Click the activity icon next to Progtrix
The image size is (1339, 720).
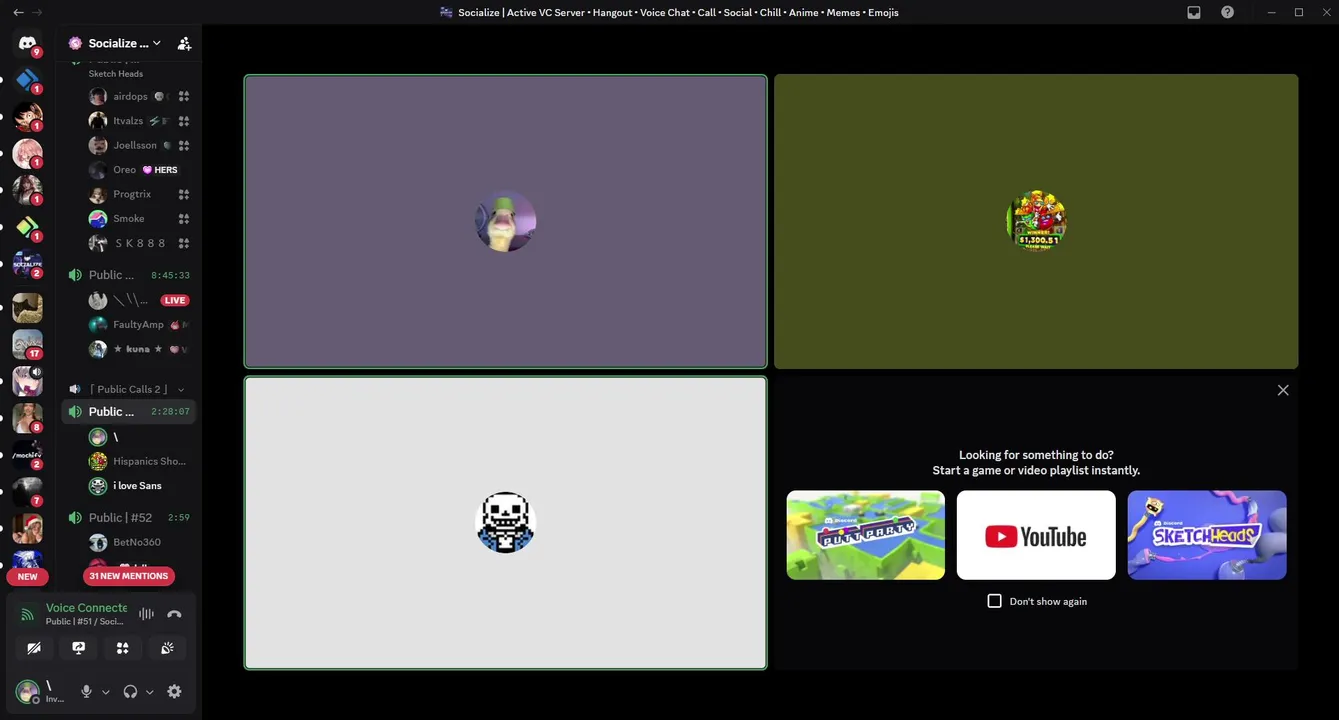[184, 194]
